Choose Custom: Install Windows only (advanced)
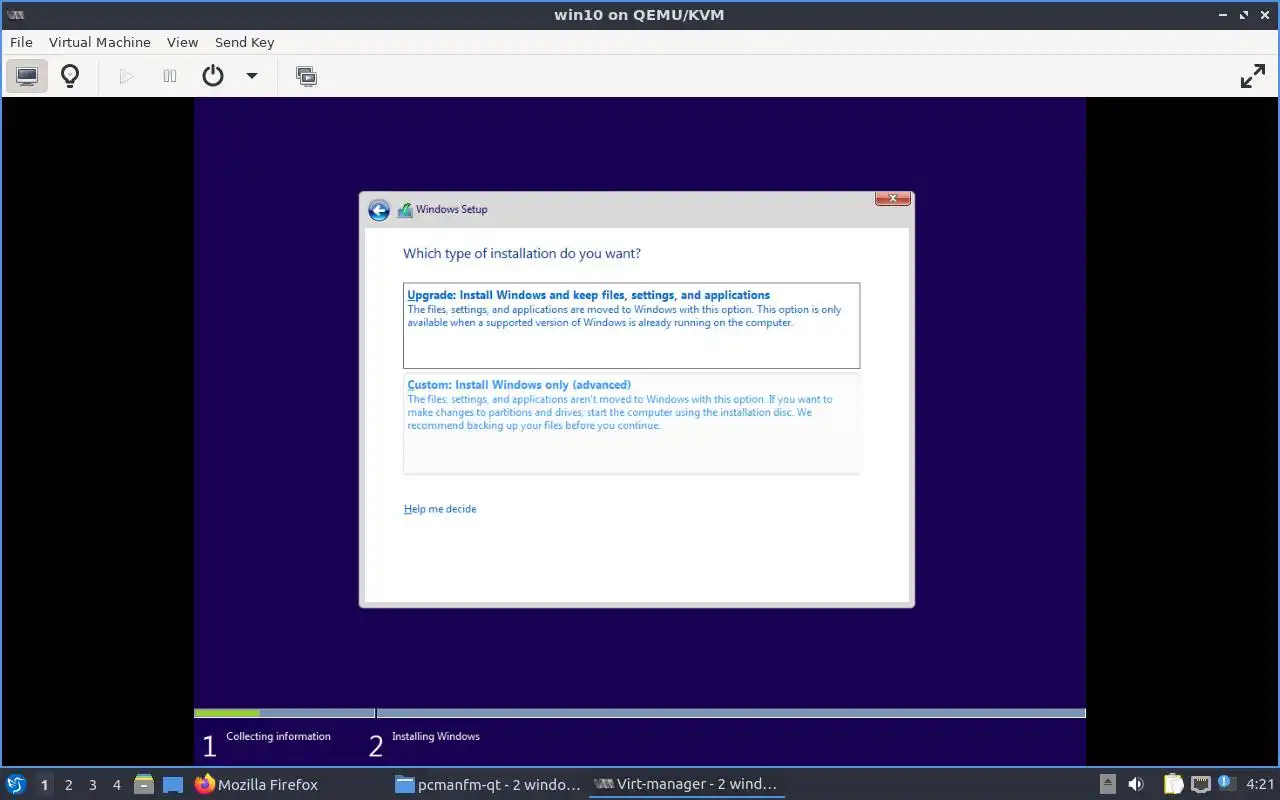 tap(632, 423)
